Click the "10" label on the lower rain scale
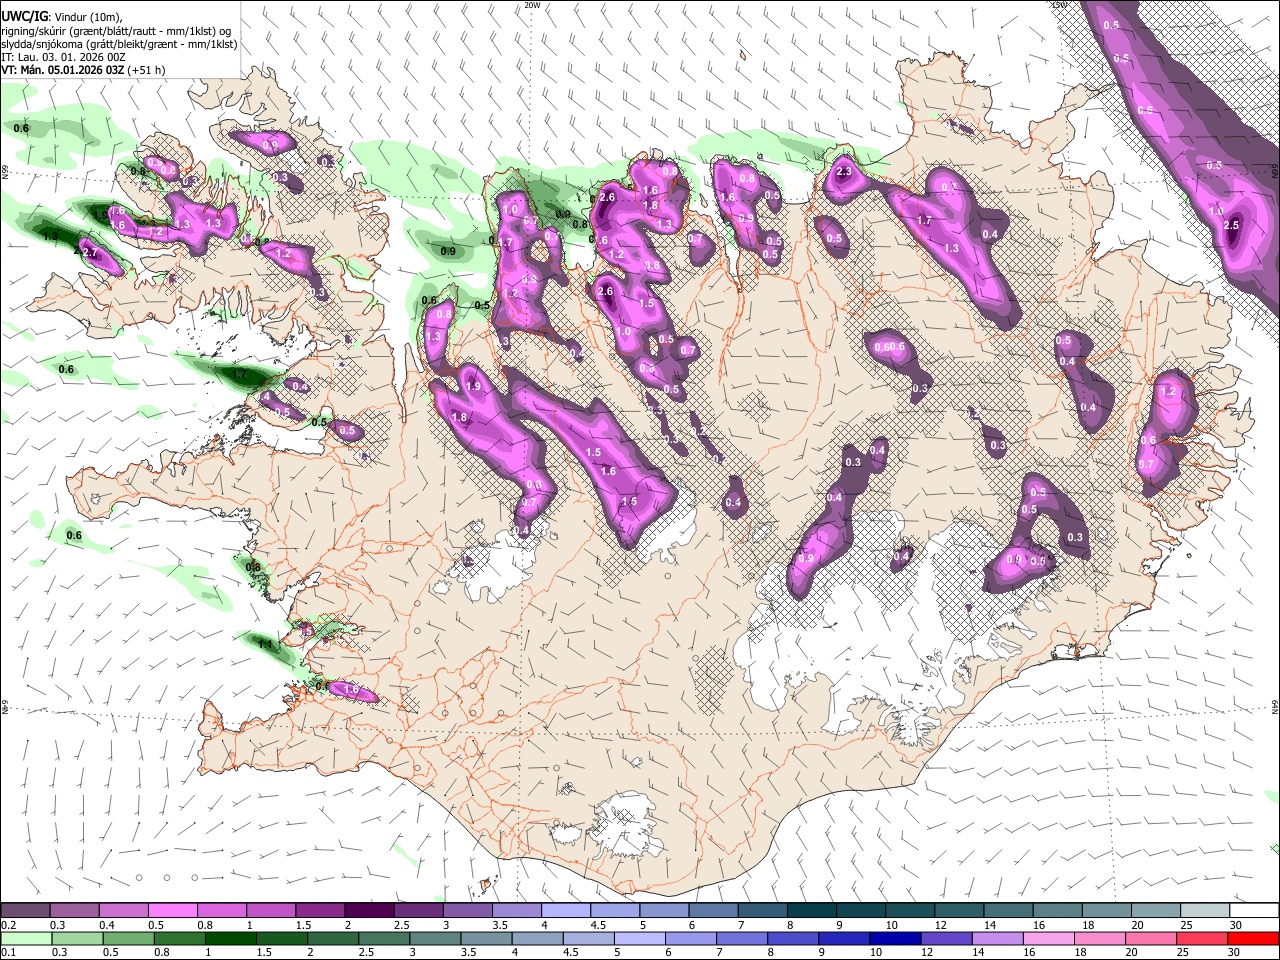 coord(875,953)
